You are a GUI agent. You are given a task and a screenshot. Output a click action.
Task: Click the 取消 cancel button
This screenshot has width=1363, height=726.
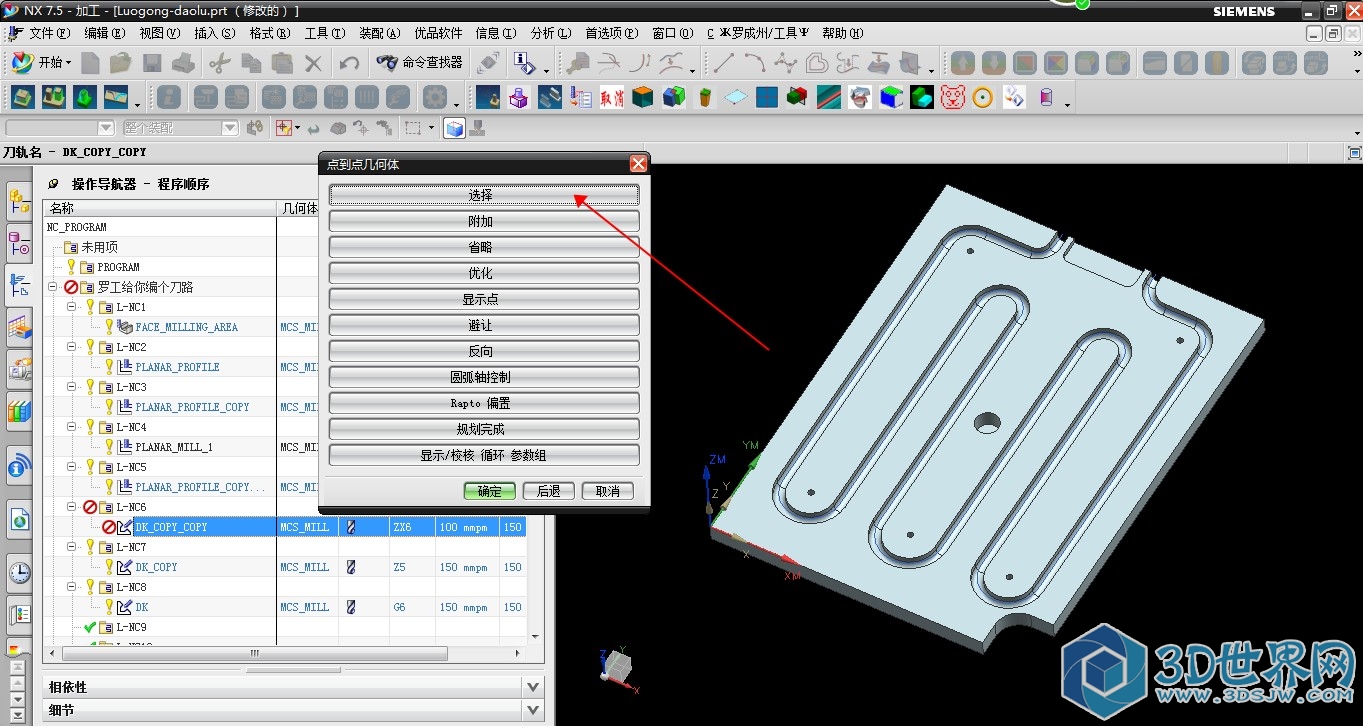(608, 491)
